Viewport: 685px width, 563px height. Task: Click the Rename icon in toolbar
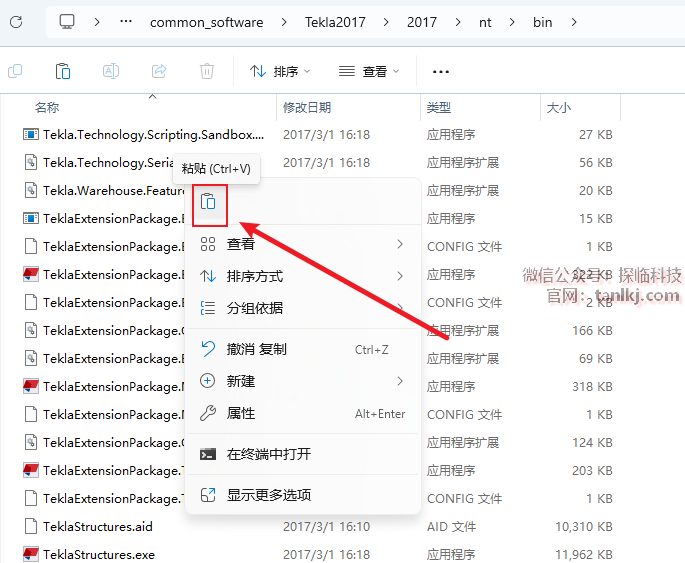111,71
